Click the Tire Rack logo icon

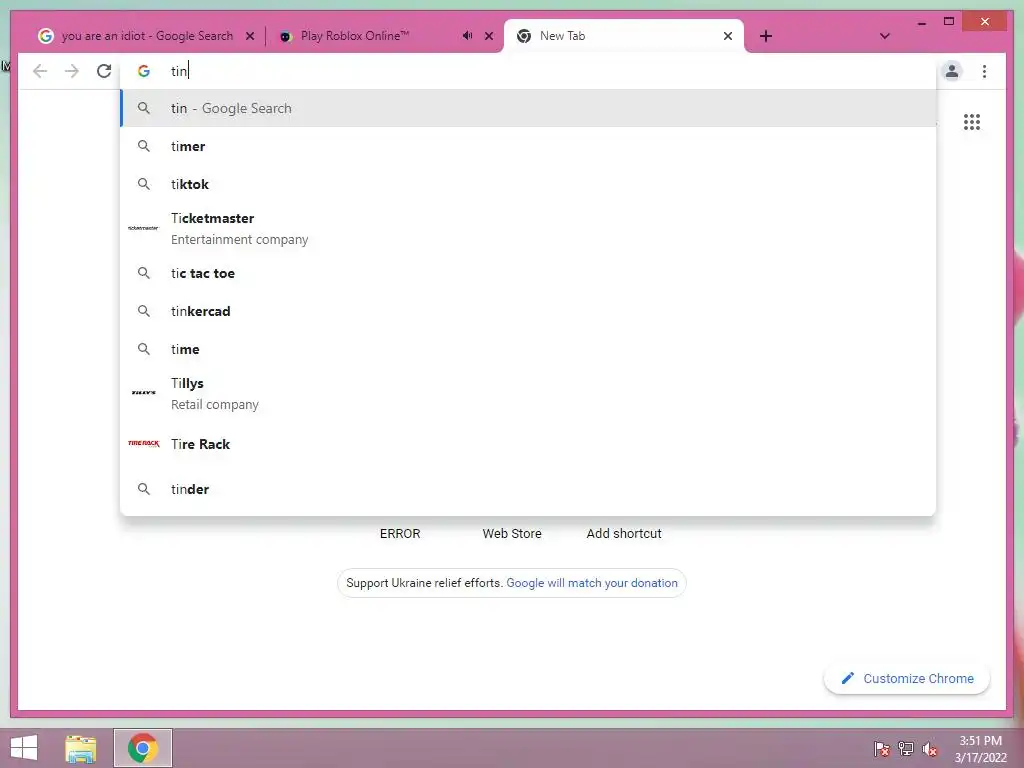pyautogui.click(x=144, y=443)
